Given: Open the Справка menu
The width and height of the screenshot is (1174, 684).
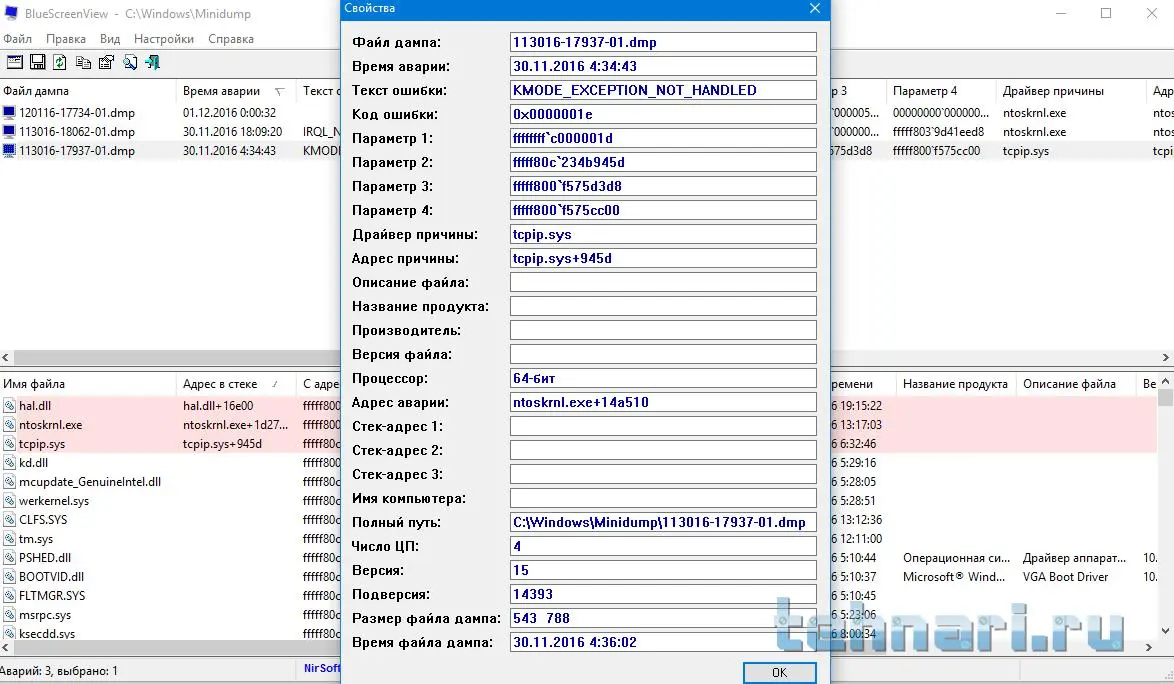Looking at the screenshot, I should [x=231, y=39].
